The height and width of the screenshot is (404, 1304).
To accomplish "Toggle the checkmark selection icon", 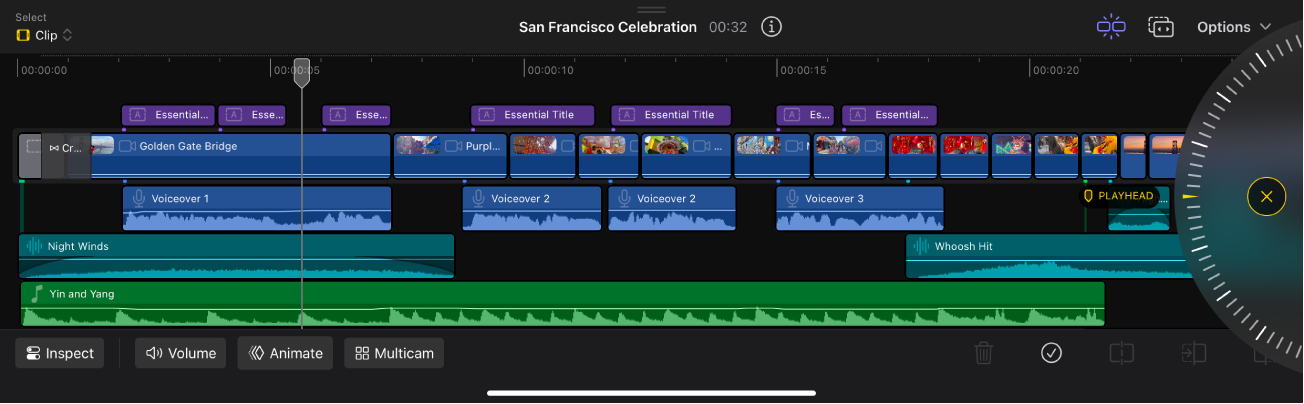I will pos(1051,353).
